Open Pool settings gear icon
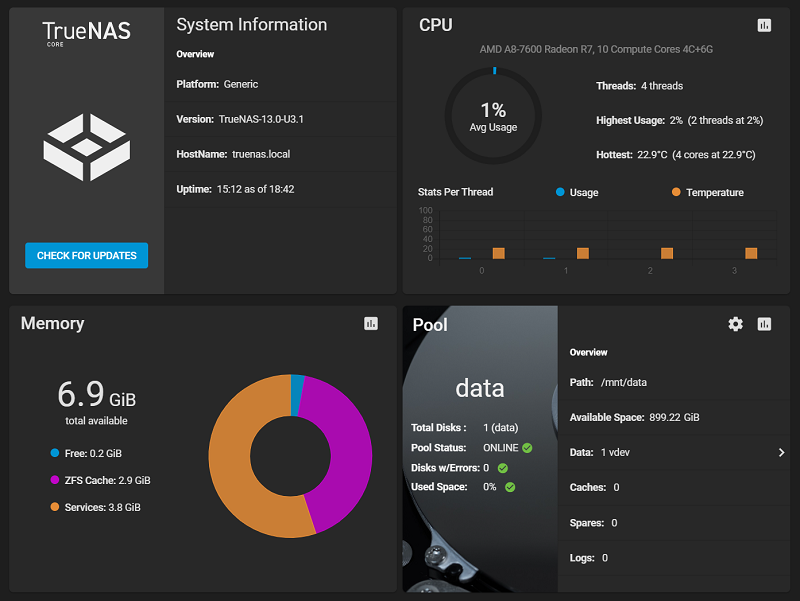The image size is (800, 601). pyautogui.click(x=736, y=324)
